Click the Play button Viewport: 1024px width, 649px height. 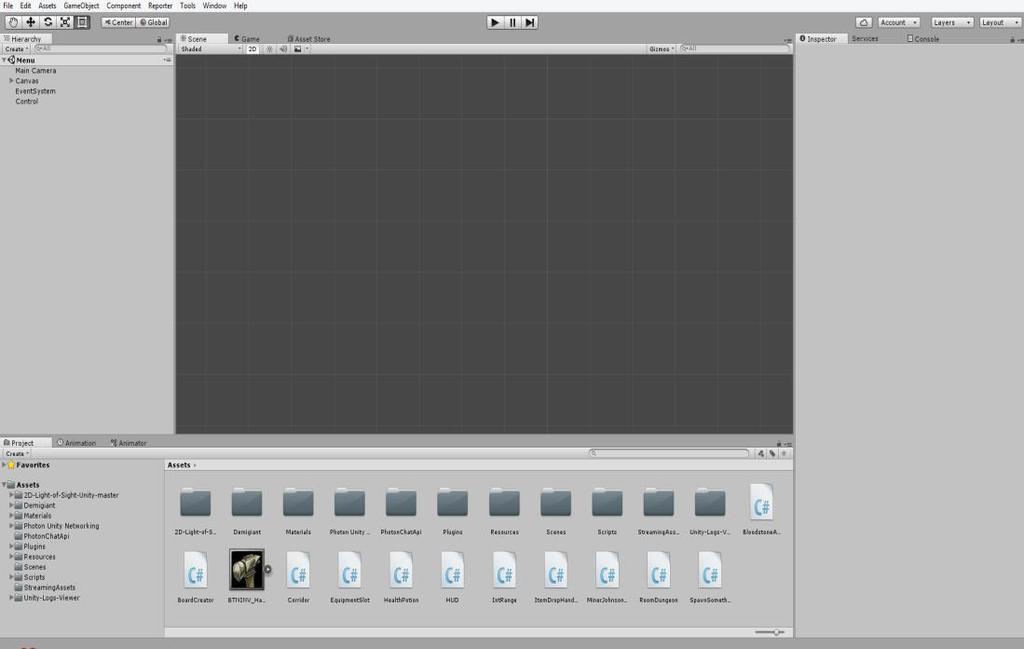tap(495, 22)
